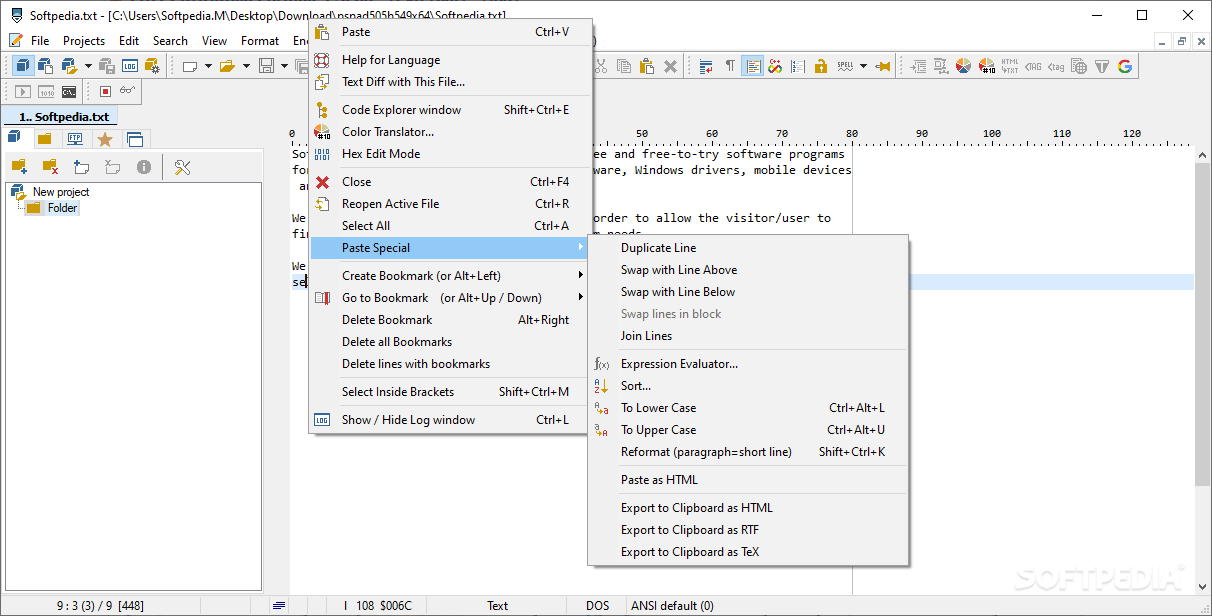Screen dimensions: 1212x616
Task: Toggle the project panel cube button
Action: [x=22, y=66]
